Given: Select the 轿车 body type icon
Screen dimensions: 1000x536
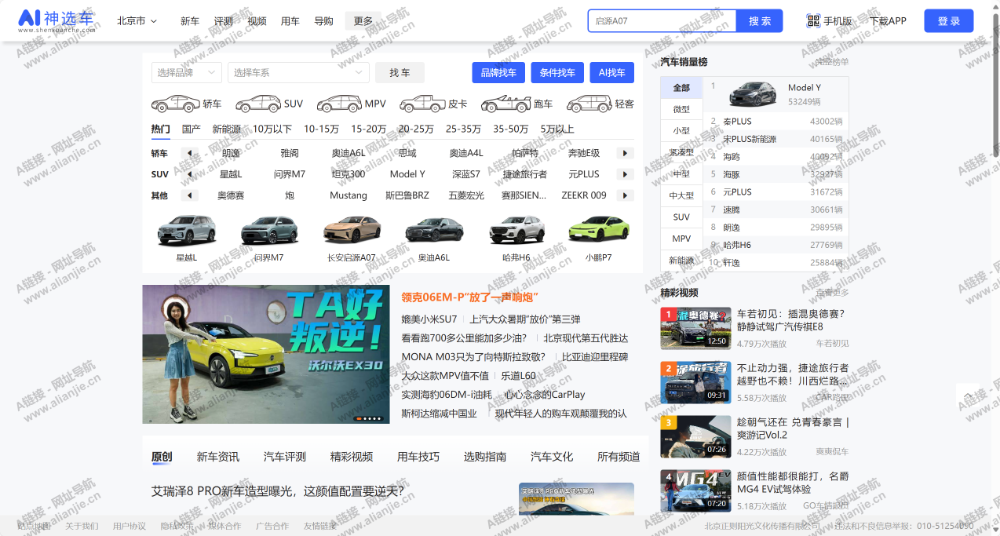Looking at the screenshot, I should click(175, 103).
